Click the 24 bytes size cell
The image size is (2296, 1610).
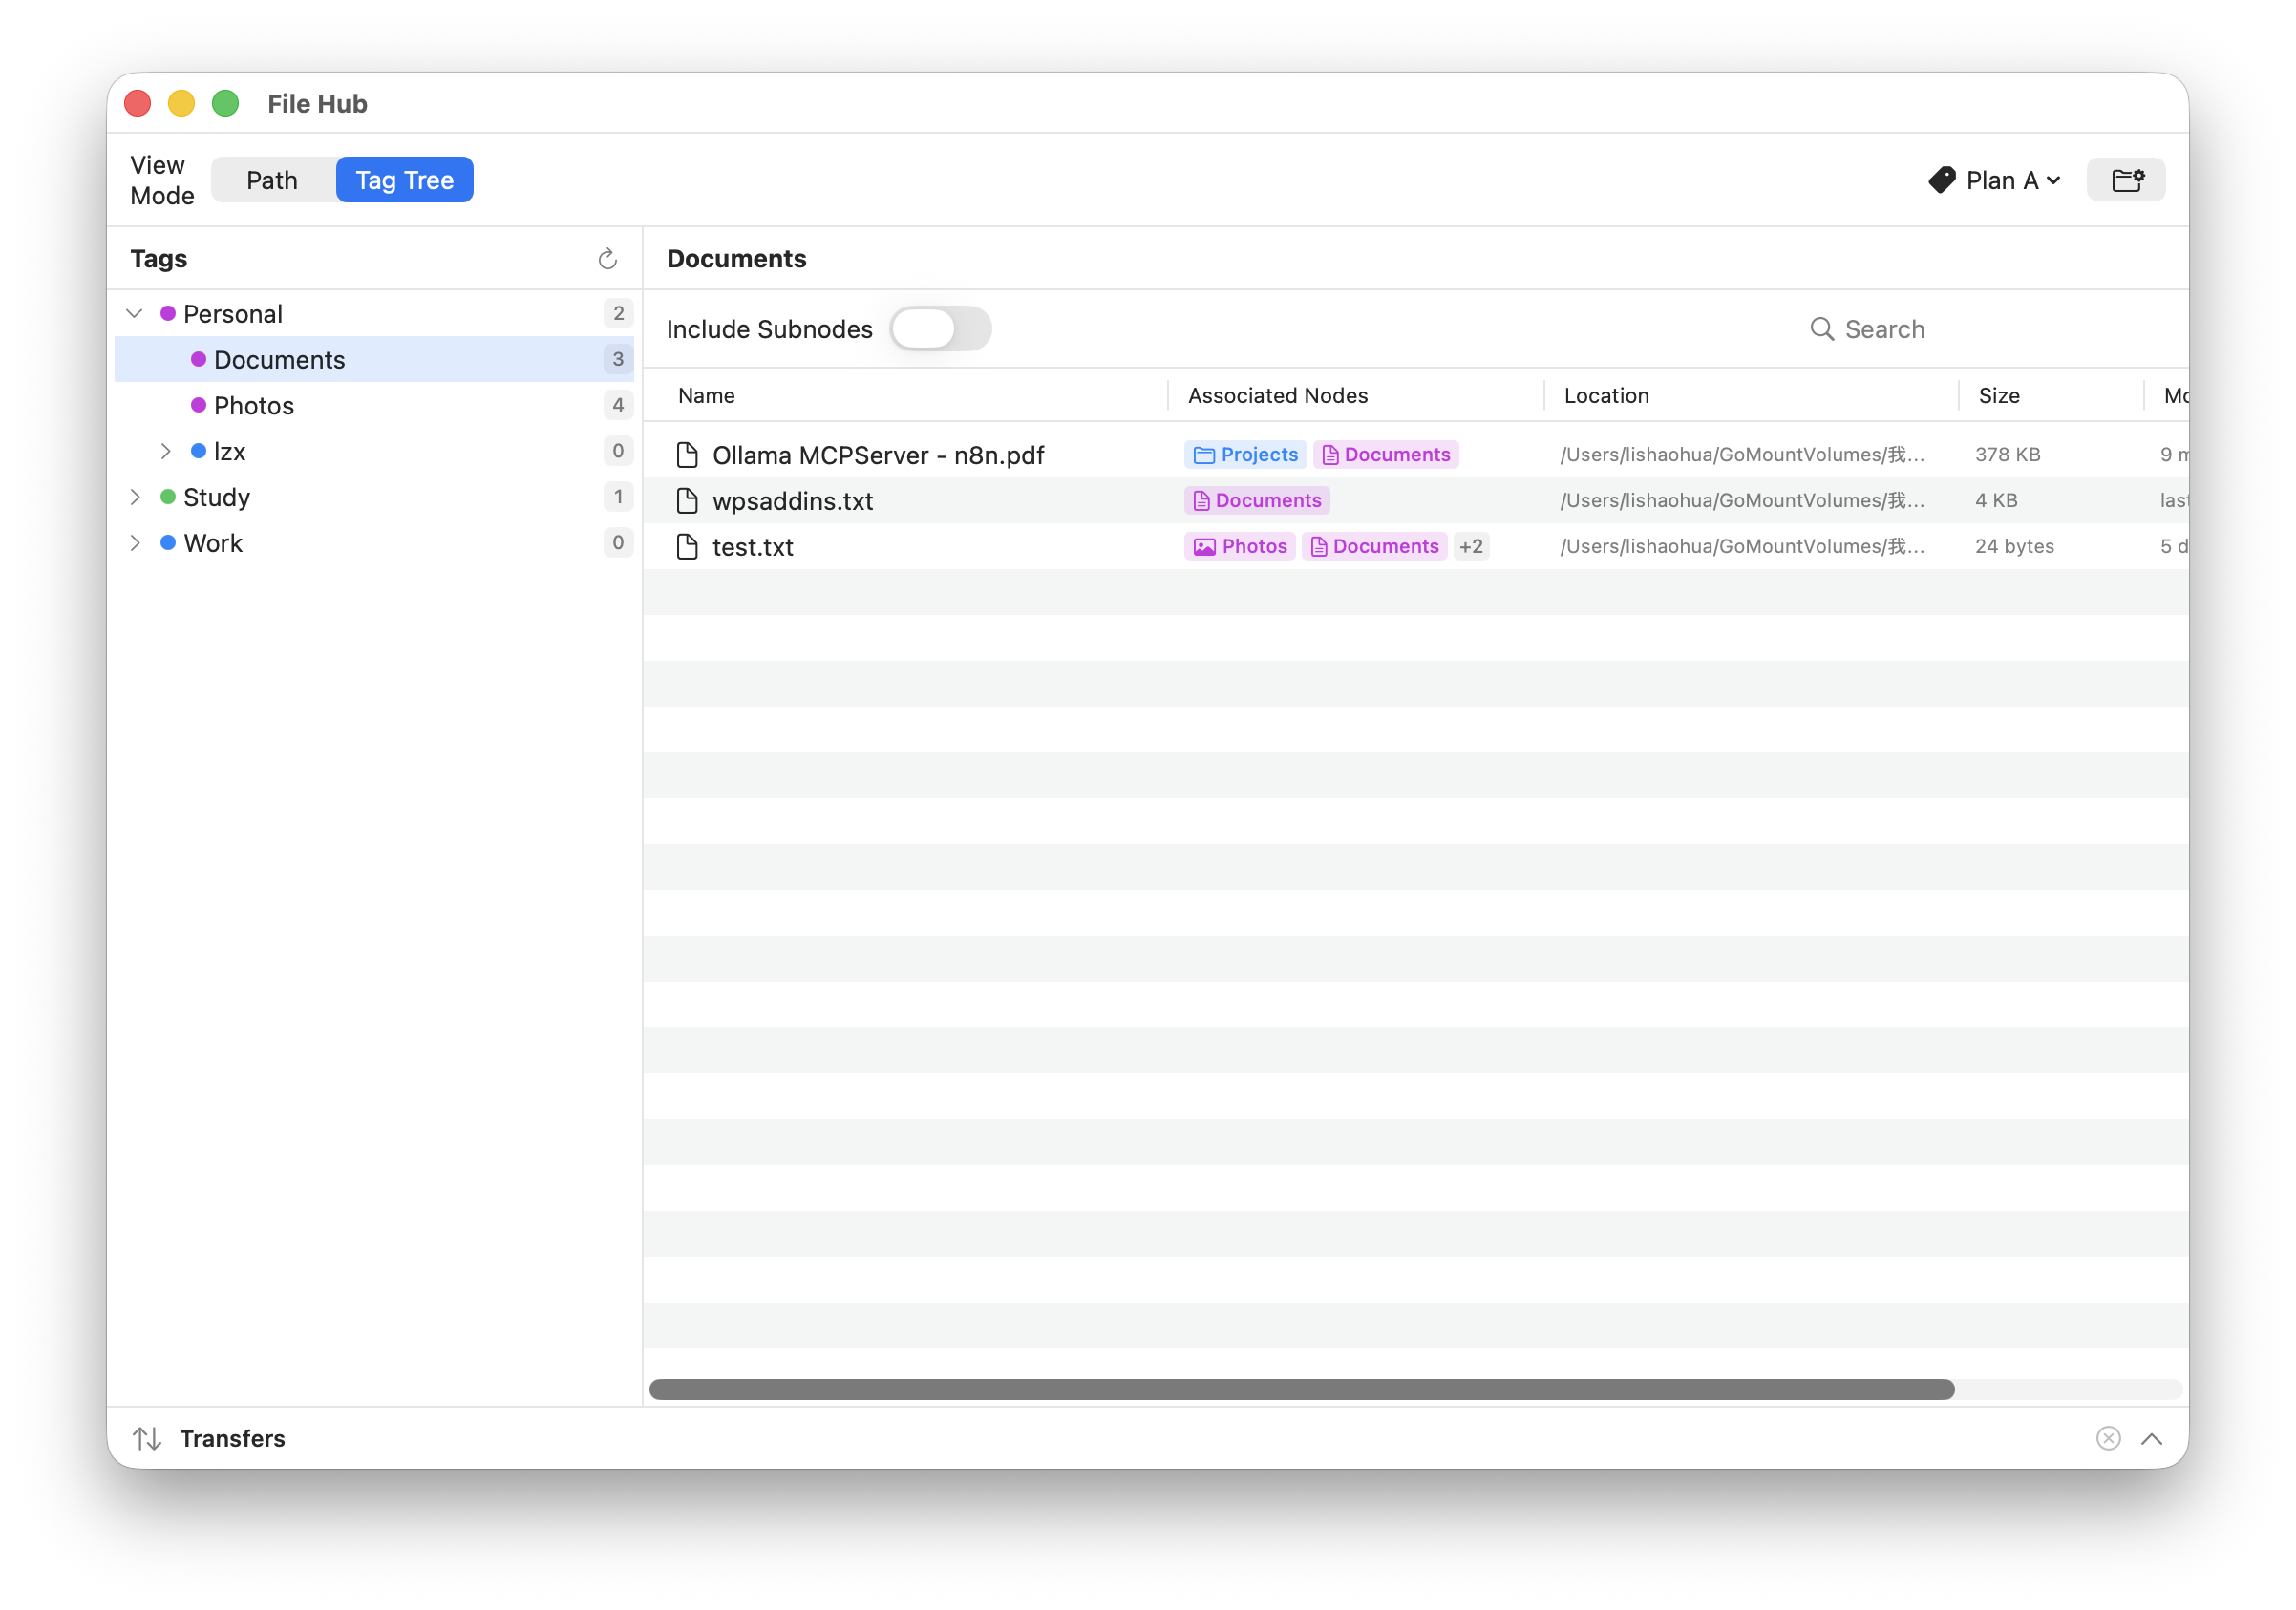(x=2014, y=547)
